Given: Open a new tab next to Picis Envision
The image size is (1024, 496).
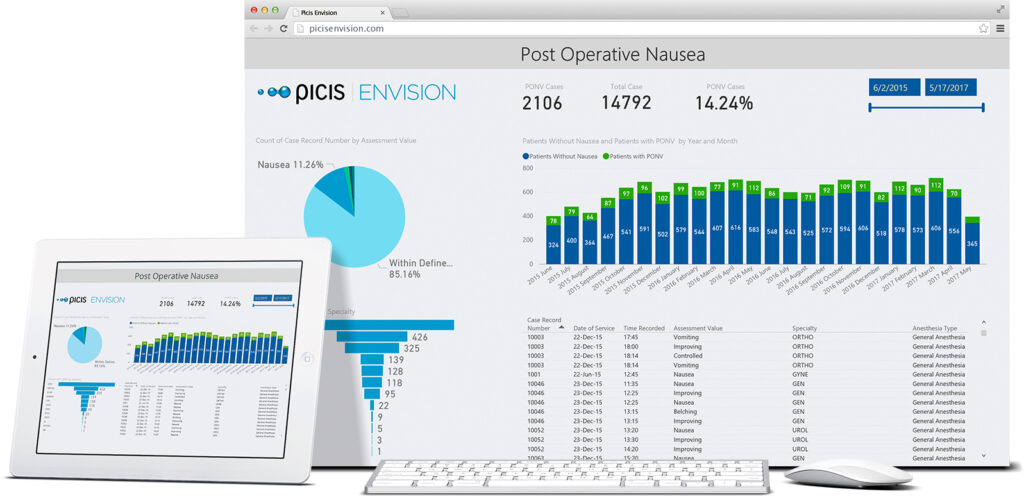Looking at the screenshot, I should pos(400,12).
